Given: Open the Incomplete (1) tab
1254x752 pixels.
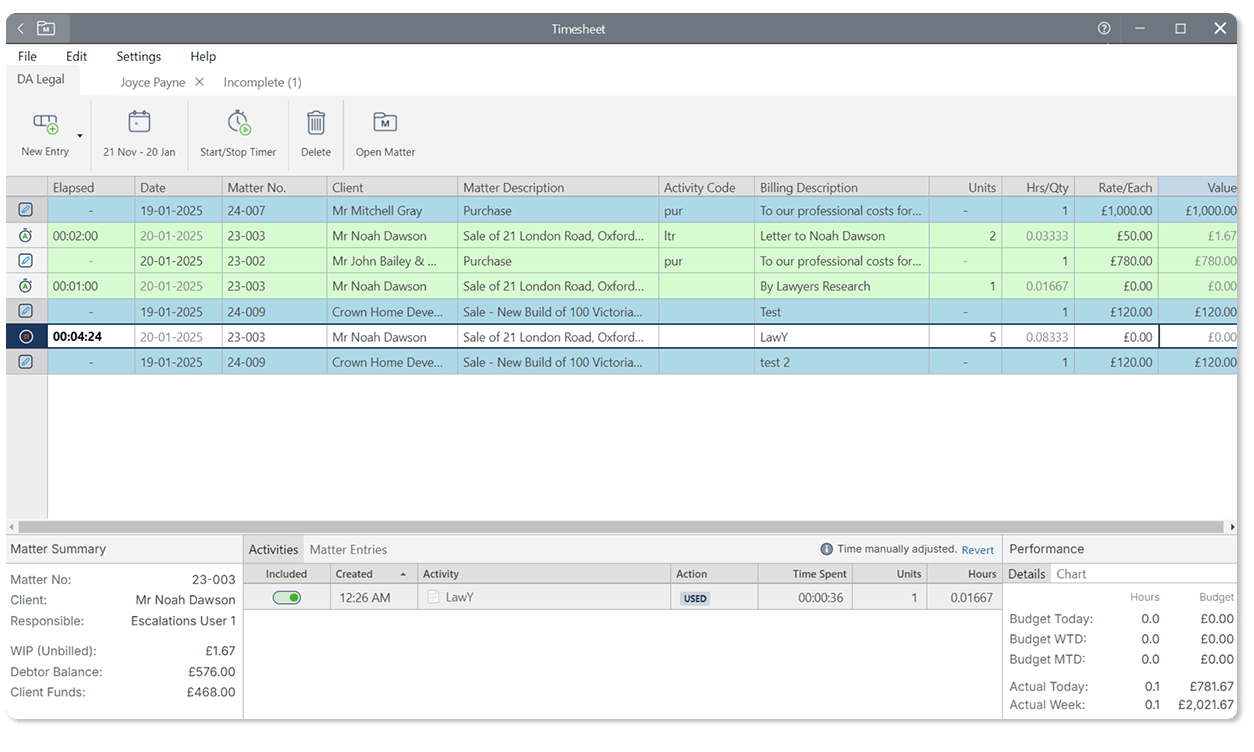Looking at the screenshot, I should [262, 82].
